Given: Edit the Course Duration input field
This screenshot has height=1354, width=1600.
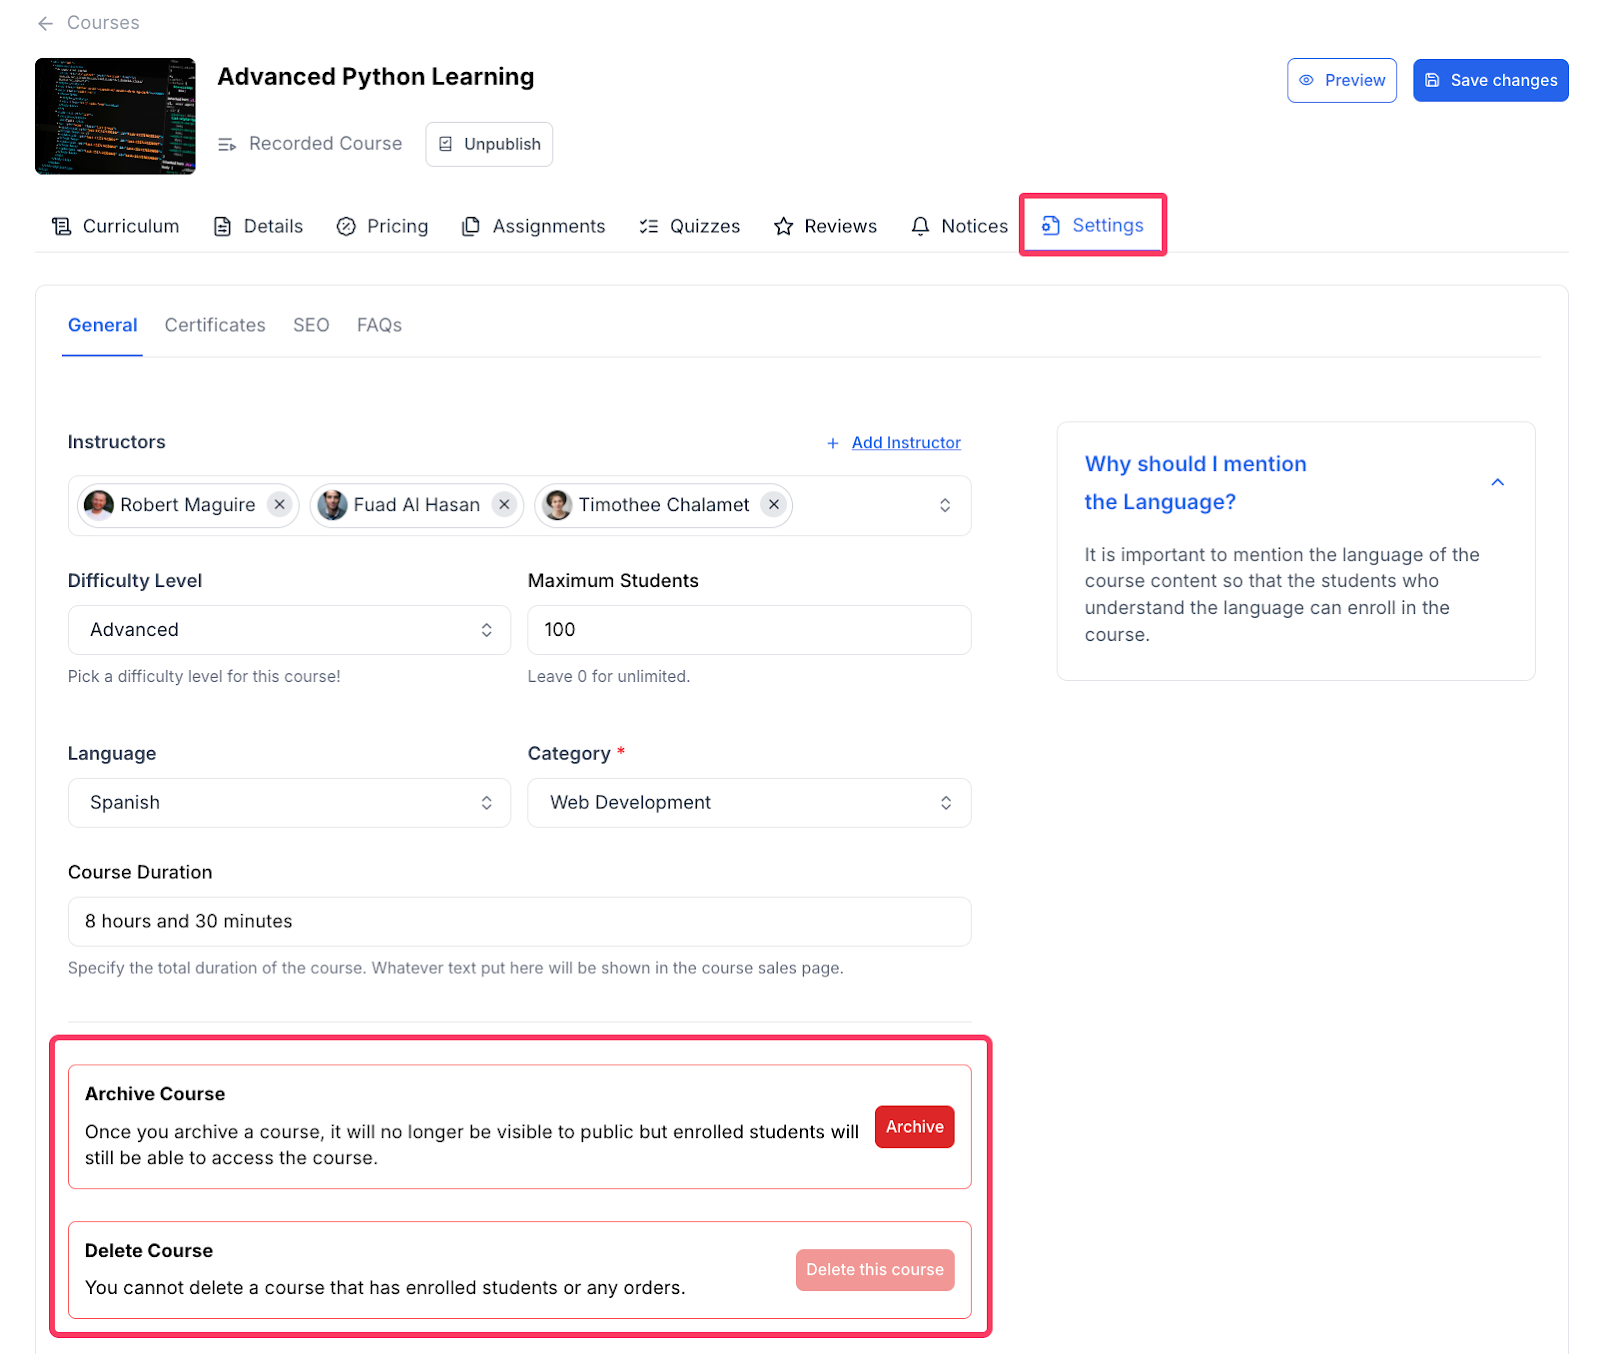Looking at the screenshot, I should [x=519, y=921].
